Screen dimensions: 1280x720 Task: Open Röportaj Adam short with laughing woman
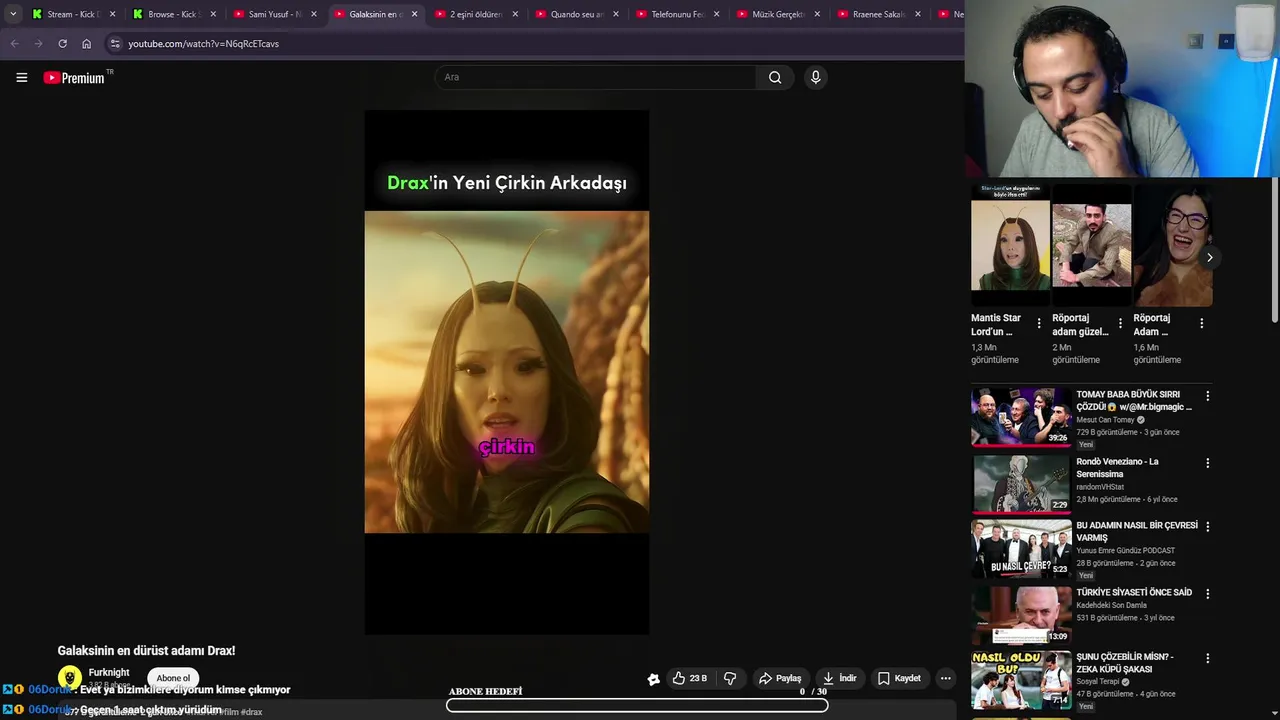pos(1172,245)
